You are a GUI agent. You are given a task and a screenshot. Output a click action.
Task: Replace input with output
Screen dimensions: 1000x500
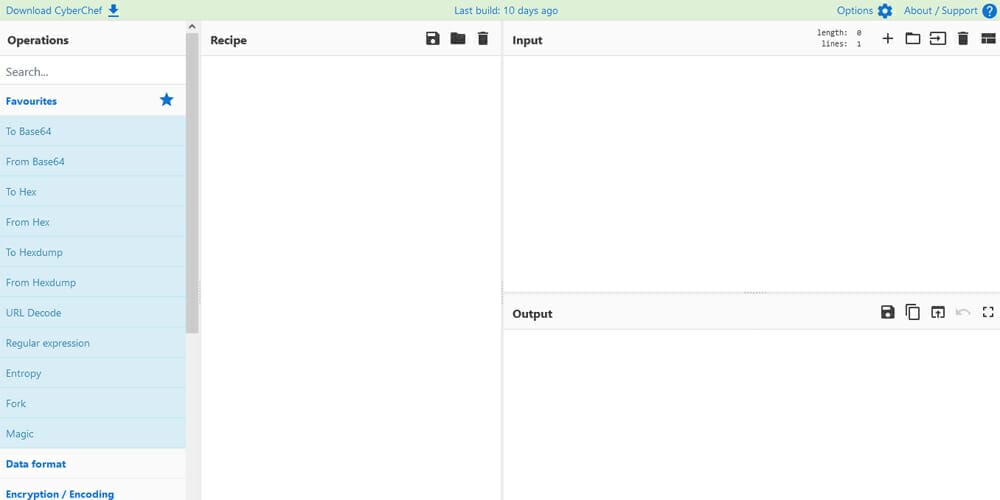pyautogui.click(x=937, y=312)
